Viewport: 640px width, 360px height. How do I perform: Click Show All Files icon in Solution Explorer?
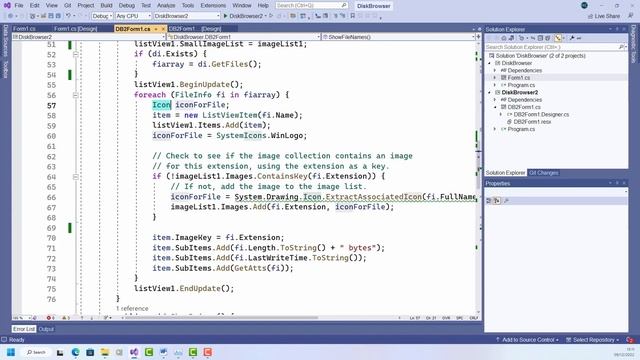click(547, 38)
